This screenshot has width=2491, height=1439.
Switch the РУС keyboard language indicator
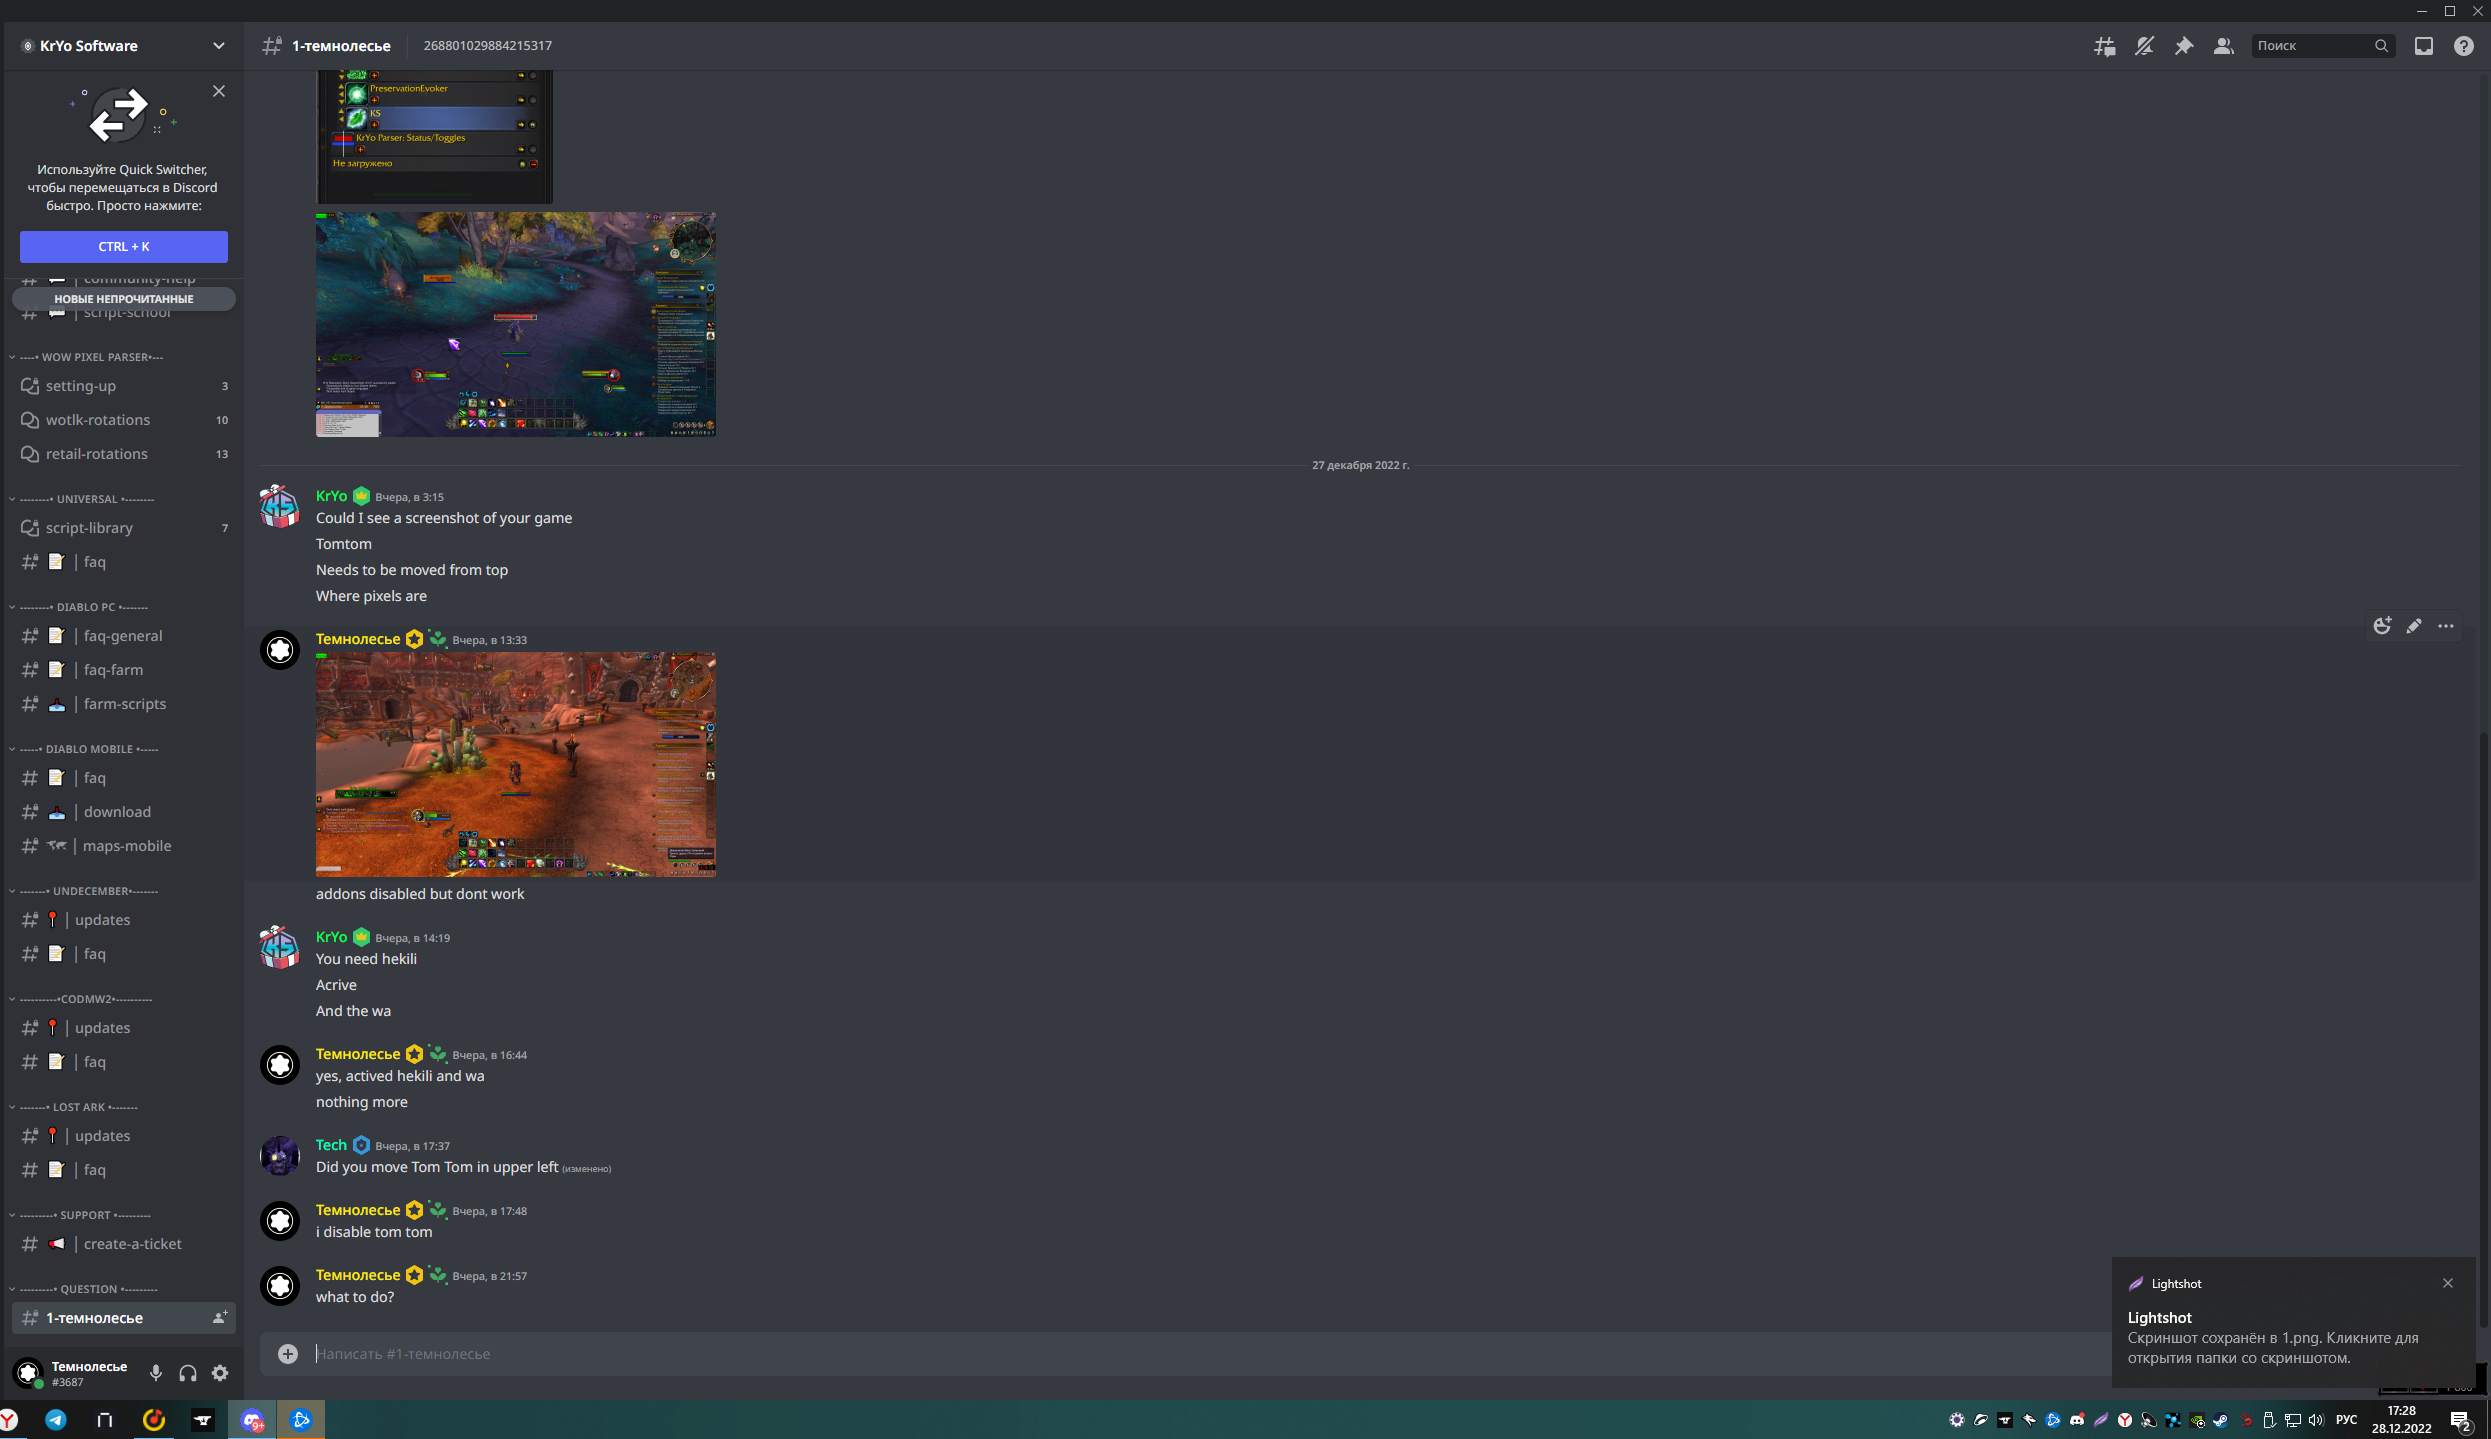tap(2346, 1420)
